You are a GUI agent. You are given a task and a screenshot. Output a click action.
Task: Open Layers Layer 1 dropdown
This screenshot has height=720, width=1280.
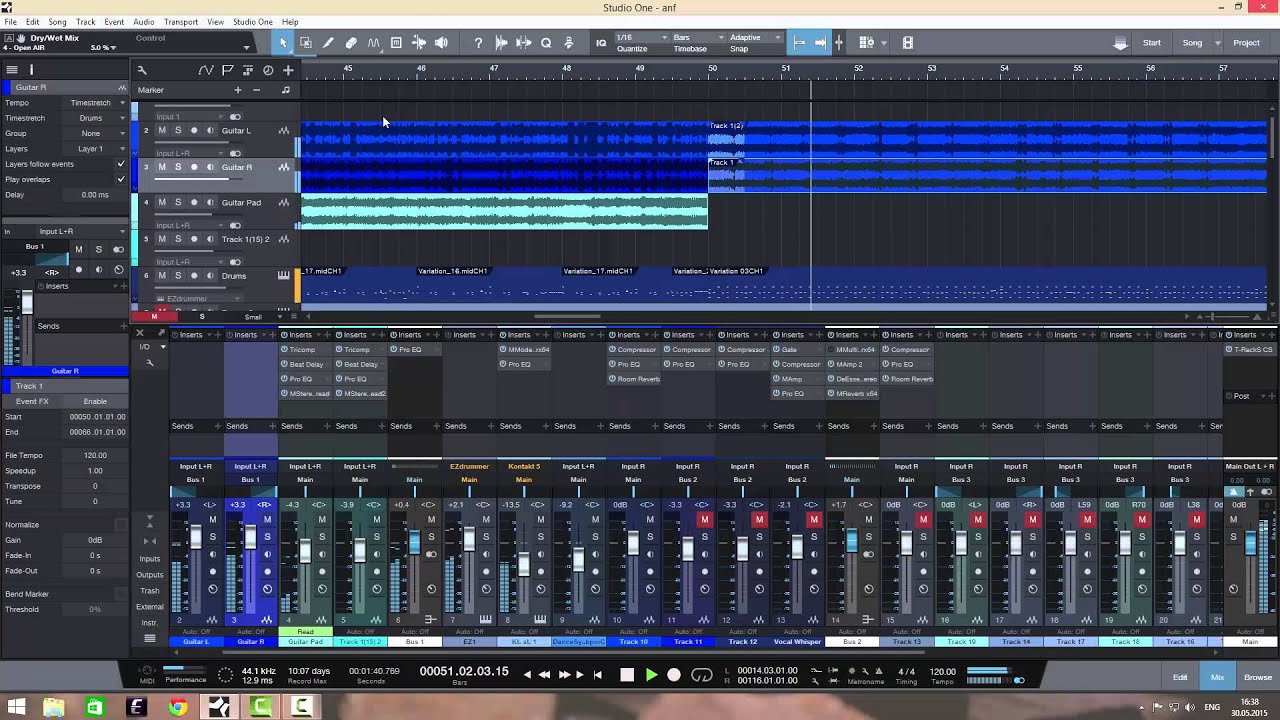pyautogui.click(x=97, y=149)
